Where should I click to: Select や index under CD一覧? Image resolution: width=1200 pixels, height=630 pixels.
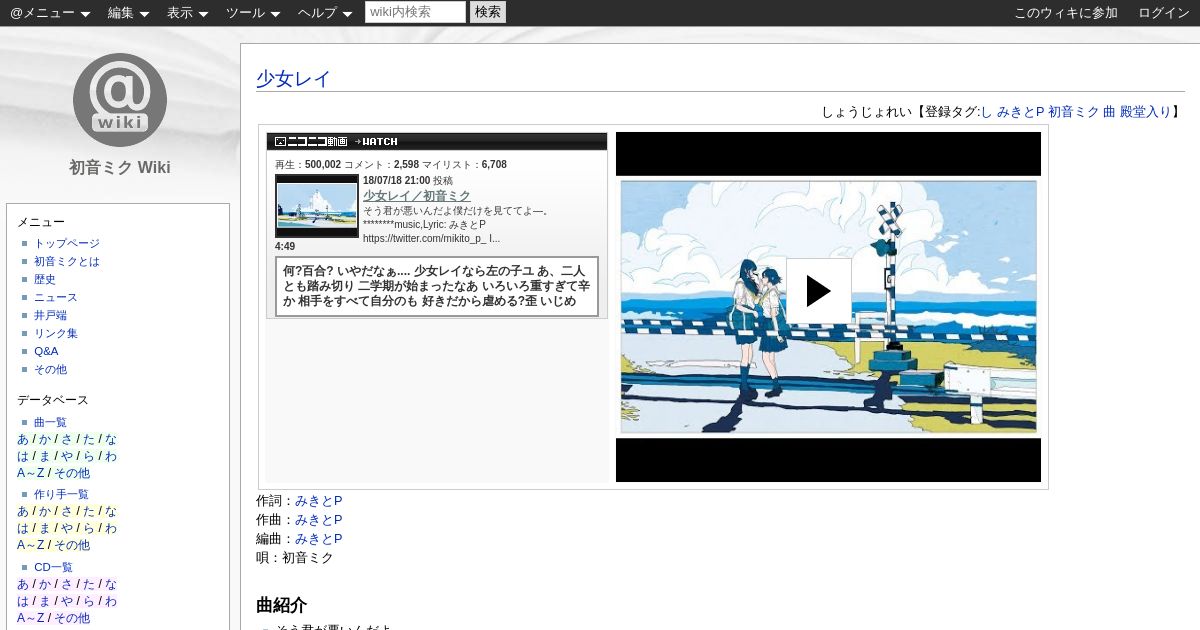click(66, 601)
